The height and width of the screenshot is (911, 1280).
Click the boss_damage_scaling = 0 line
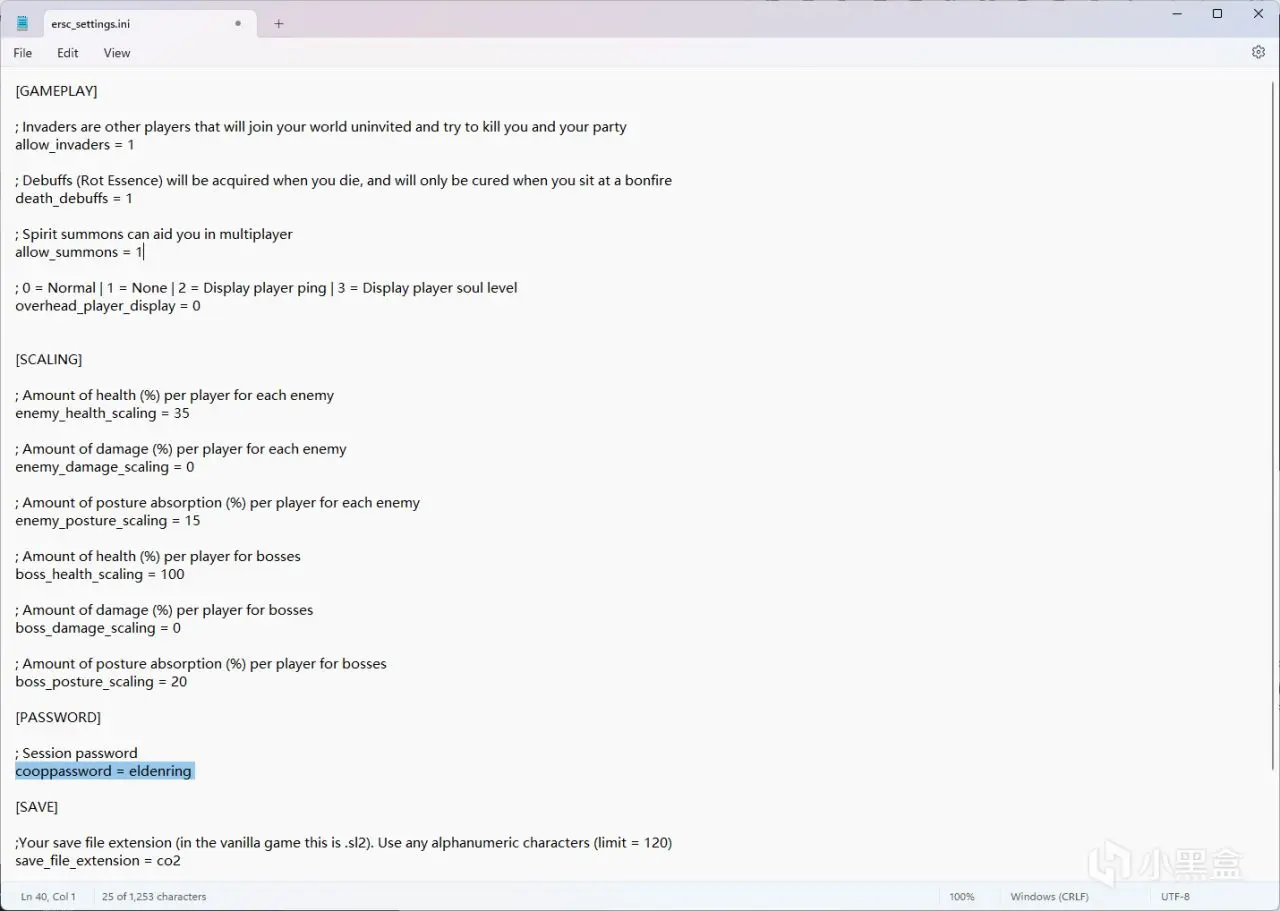point(98,628)
